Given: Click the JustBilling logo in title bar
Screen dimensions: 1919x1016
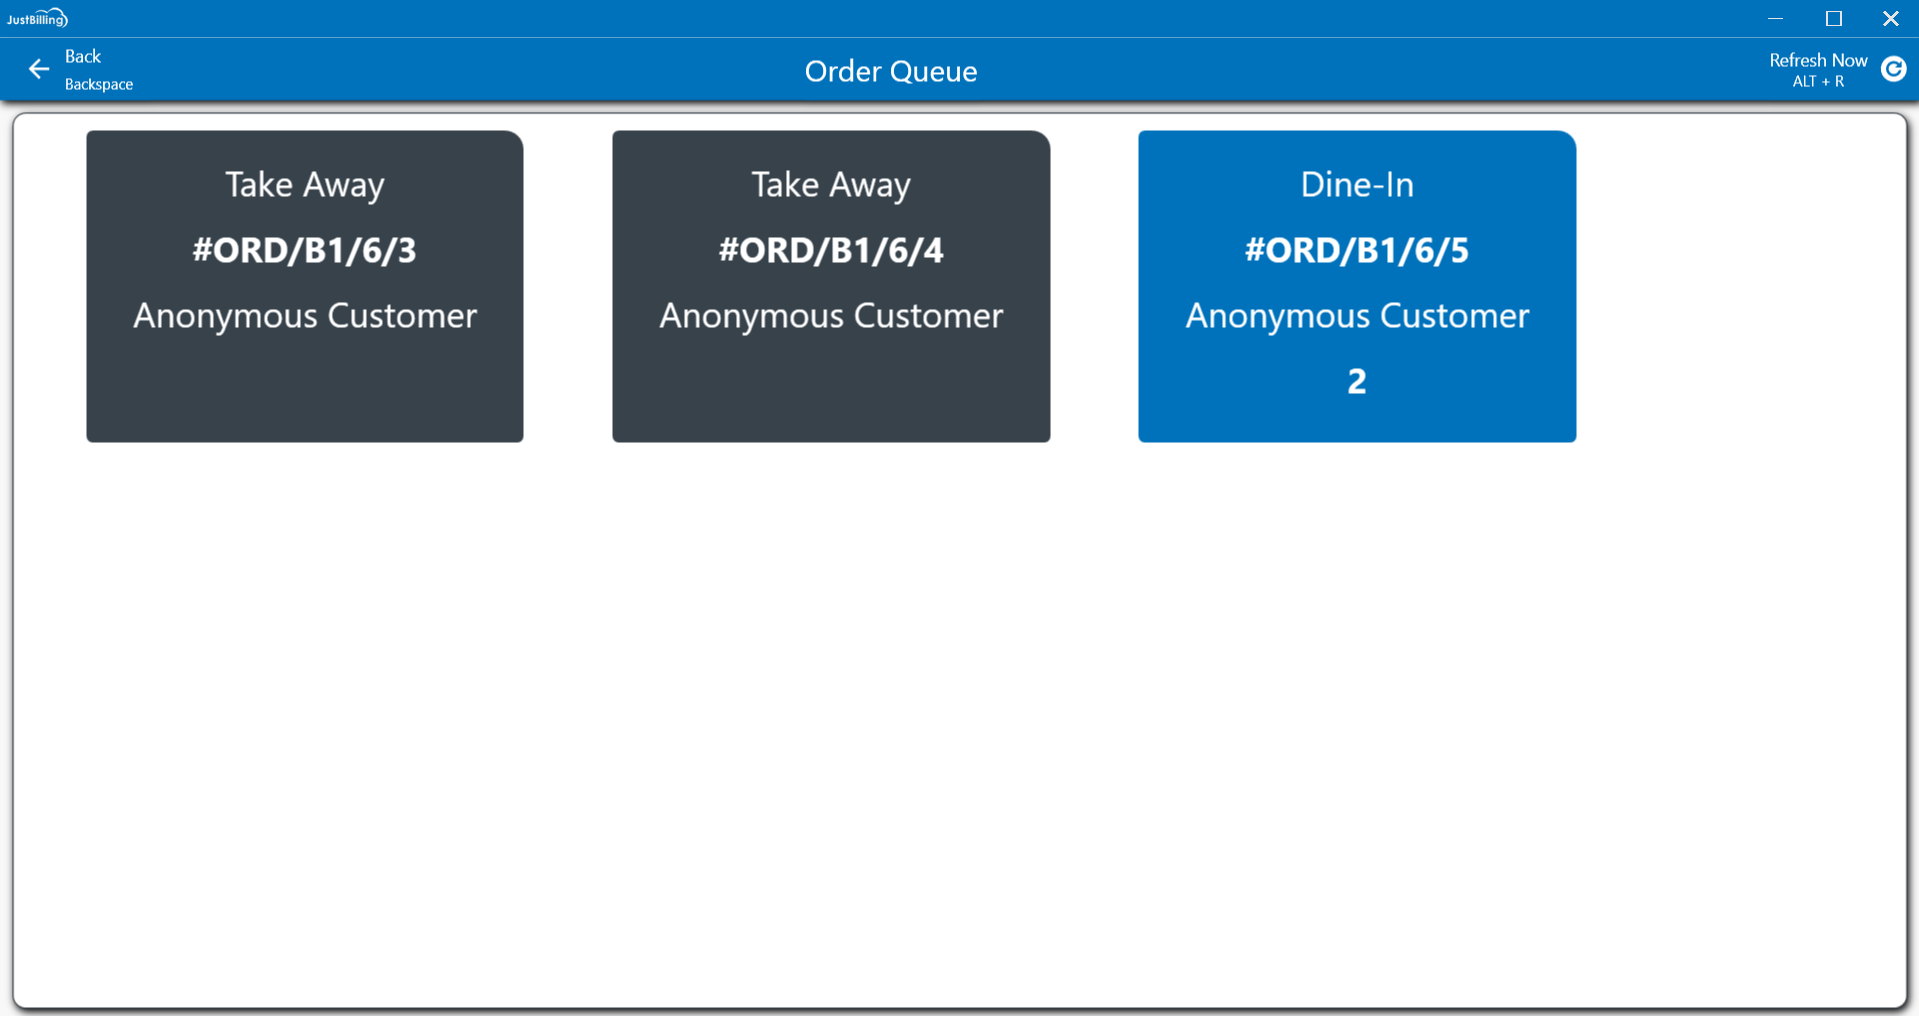Looking at the screenshot, I should [x=37, y=18].
